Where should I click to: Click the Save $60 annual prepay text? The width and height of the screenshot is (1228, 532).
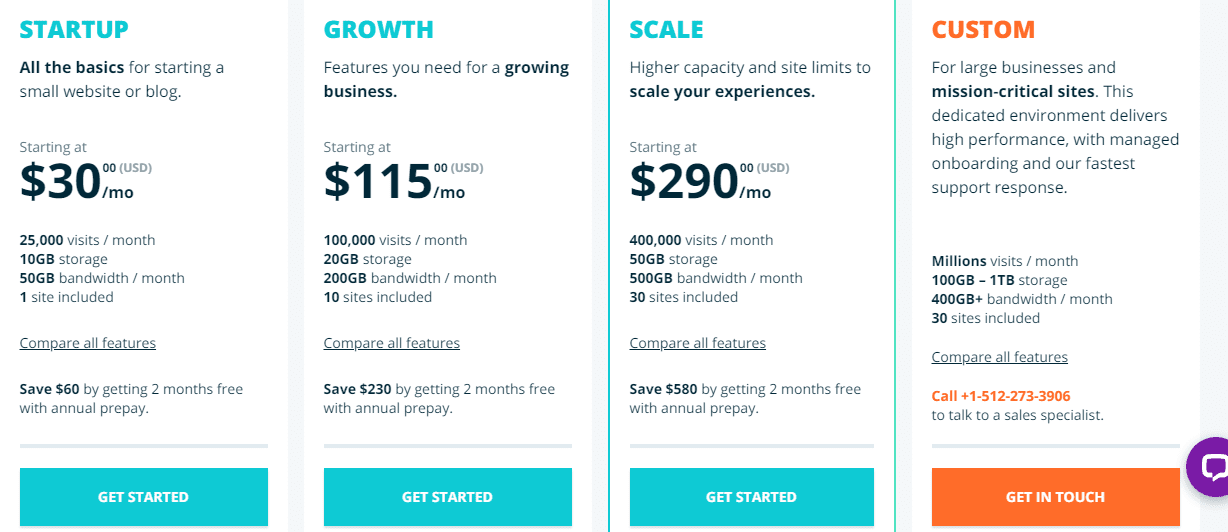point(132,398)
